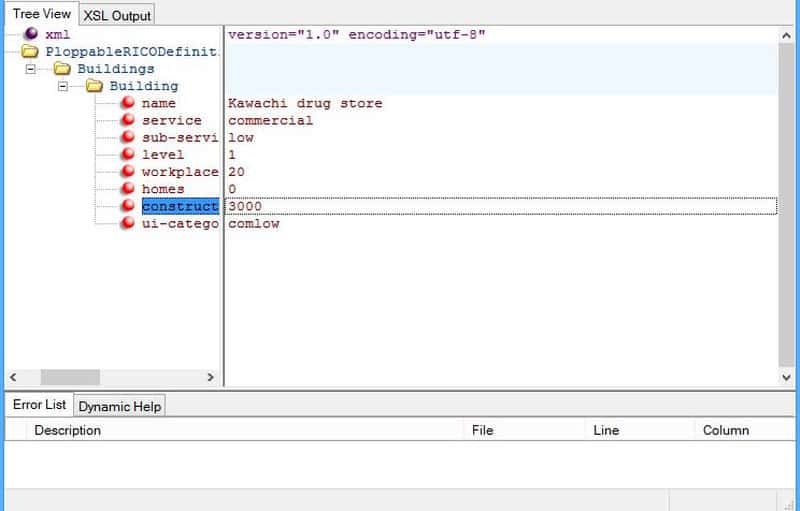Select the workplace element in tree

pyautogui.click(x=179, y=172)
